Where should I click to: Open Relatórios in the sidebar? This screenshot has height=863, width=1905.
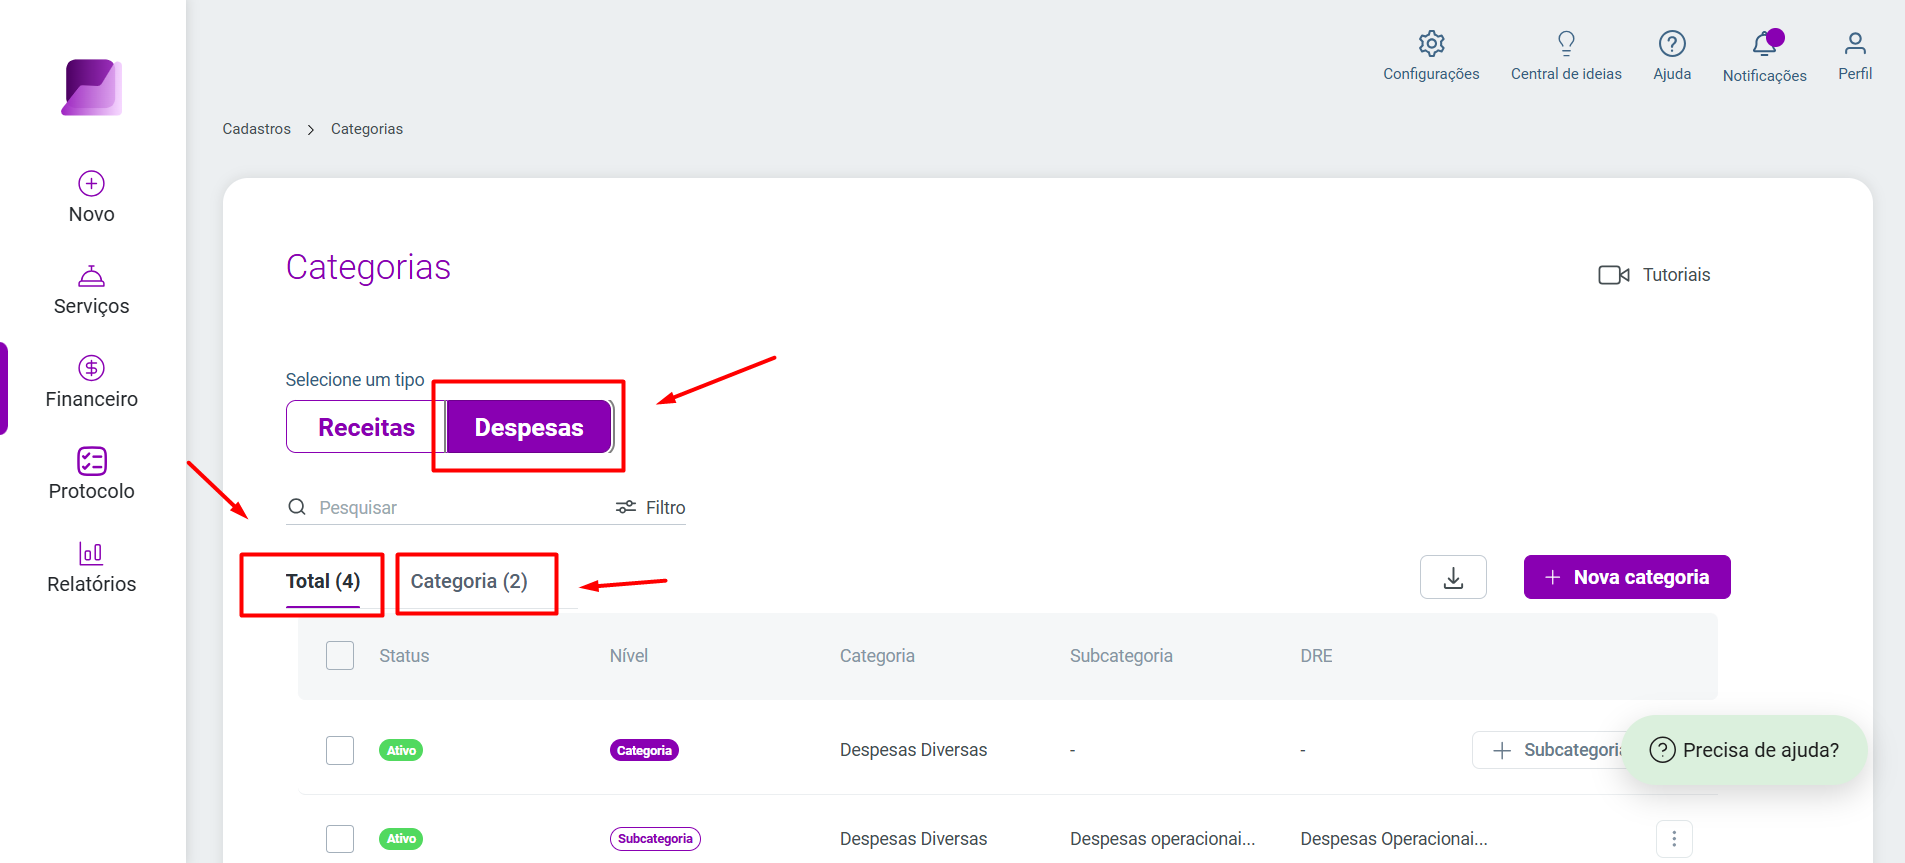(91, 568)
